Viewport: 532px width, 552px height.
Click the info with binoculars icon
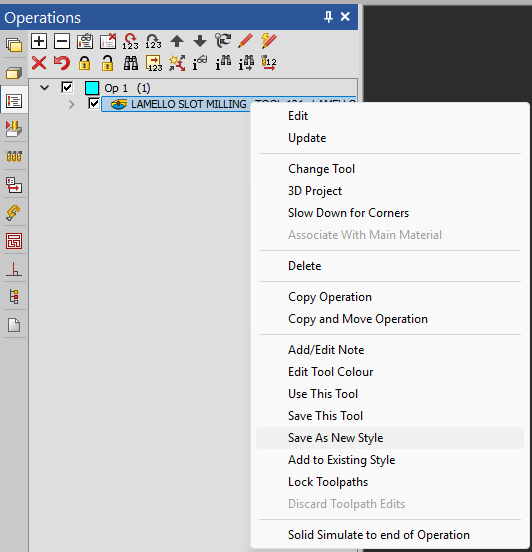coord(223,63)
